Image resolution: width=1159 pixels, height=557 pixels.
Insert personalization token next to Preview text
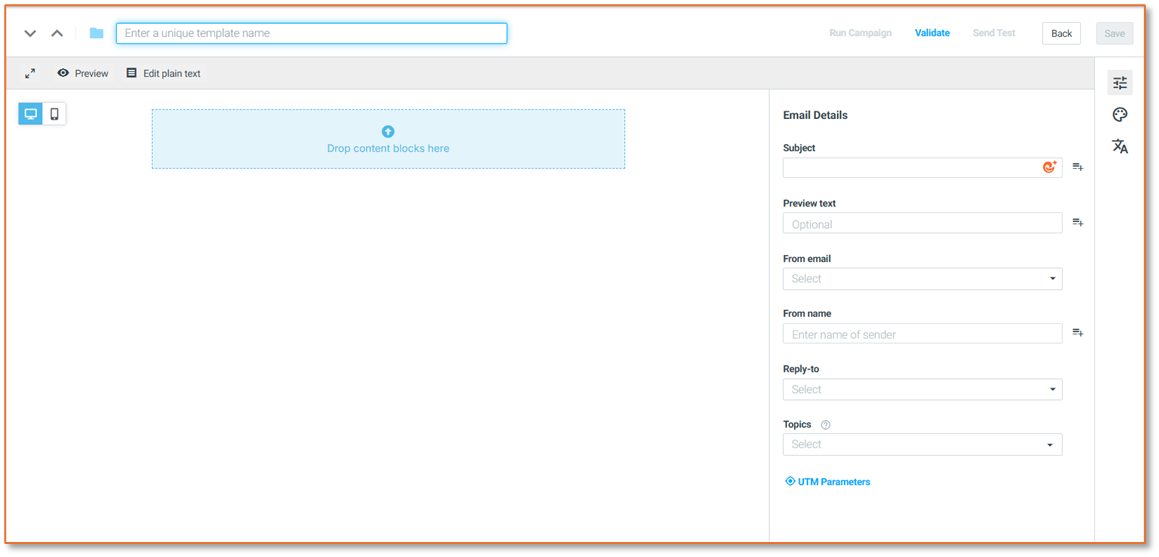1078,222
